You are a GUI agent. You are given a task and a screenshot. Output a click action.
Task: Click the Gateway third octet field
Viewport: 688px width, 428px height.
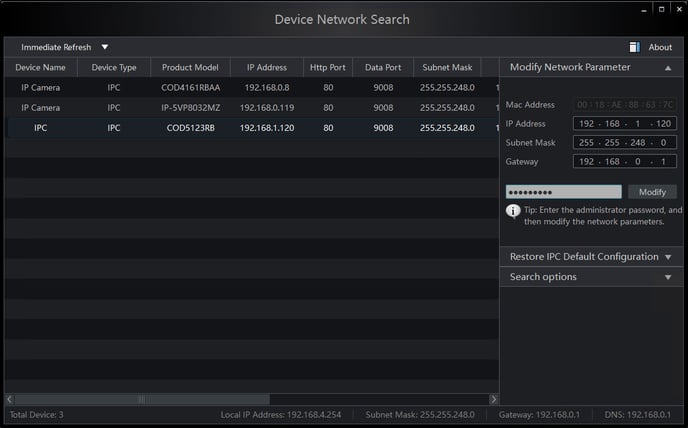click(638, 162)
